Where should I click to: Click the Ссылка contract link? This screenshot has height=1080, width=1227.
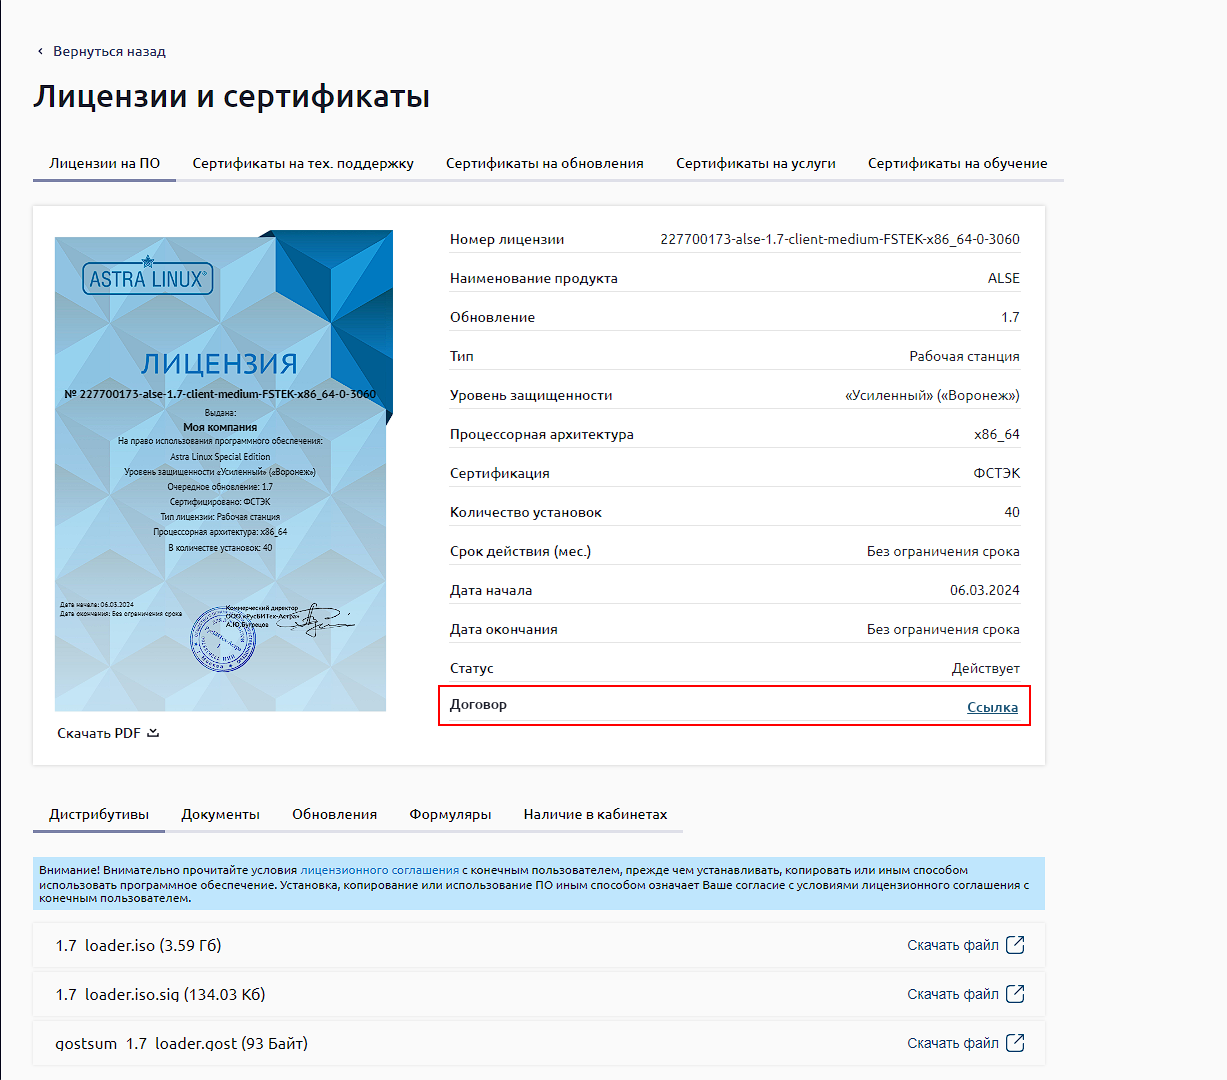[992, 707]
